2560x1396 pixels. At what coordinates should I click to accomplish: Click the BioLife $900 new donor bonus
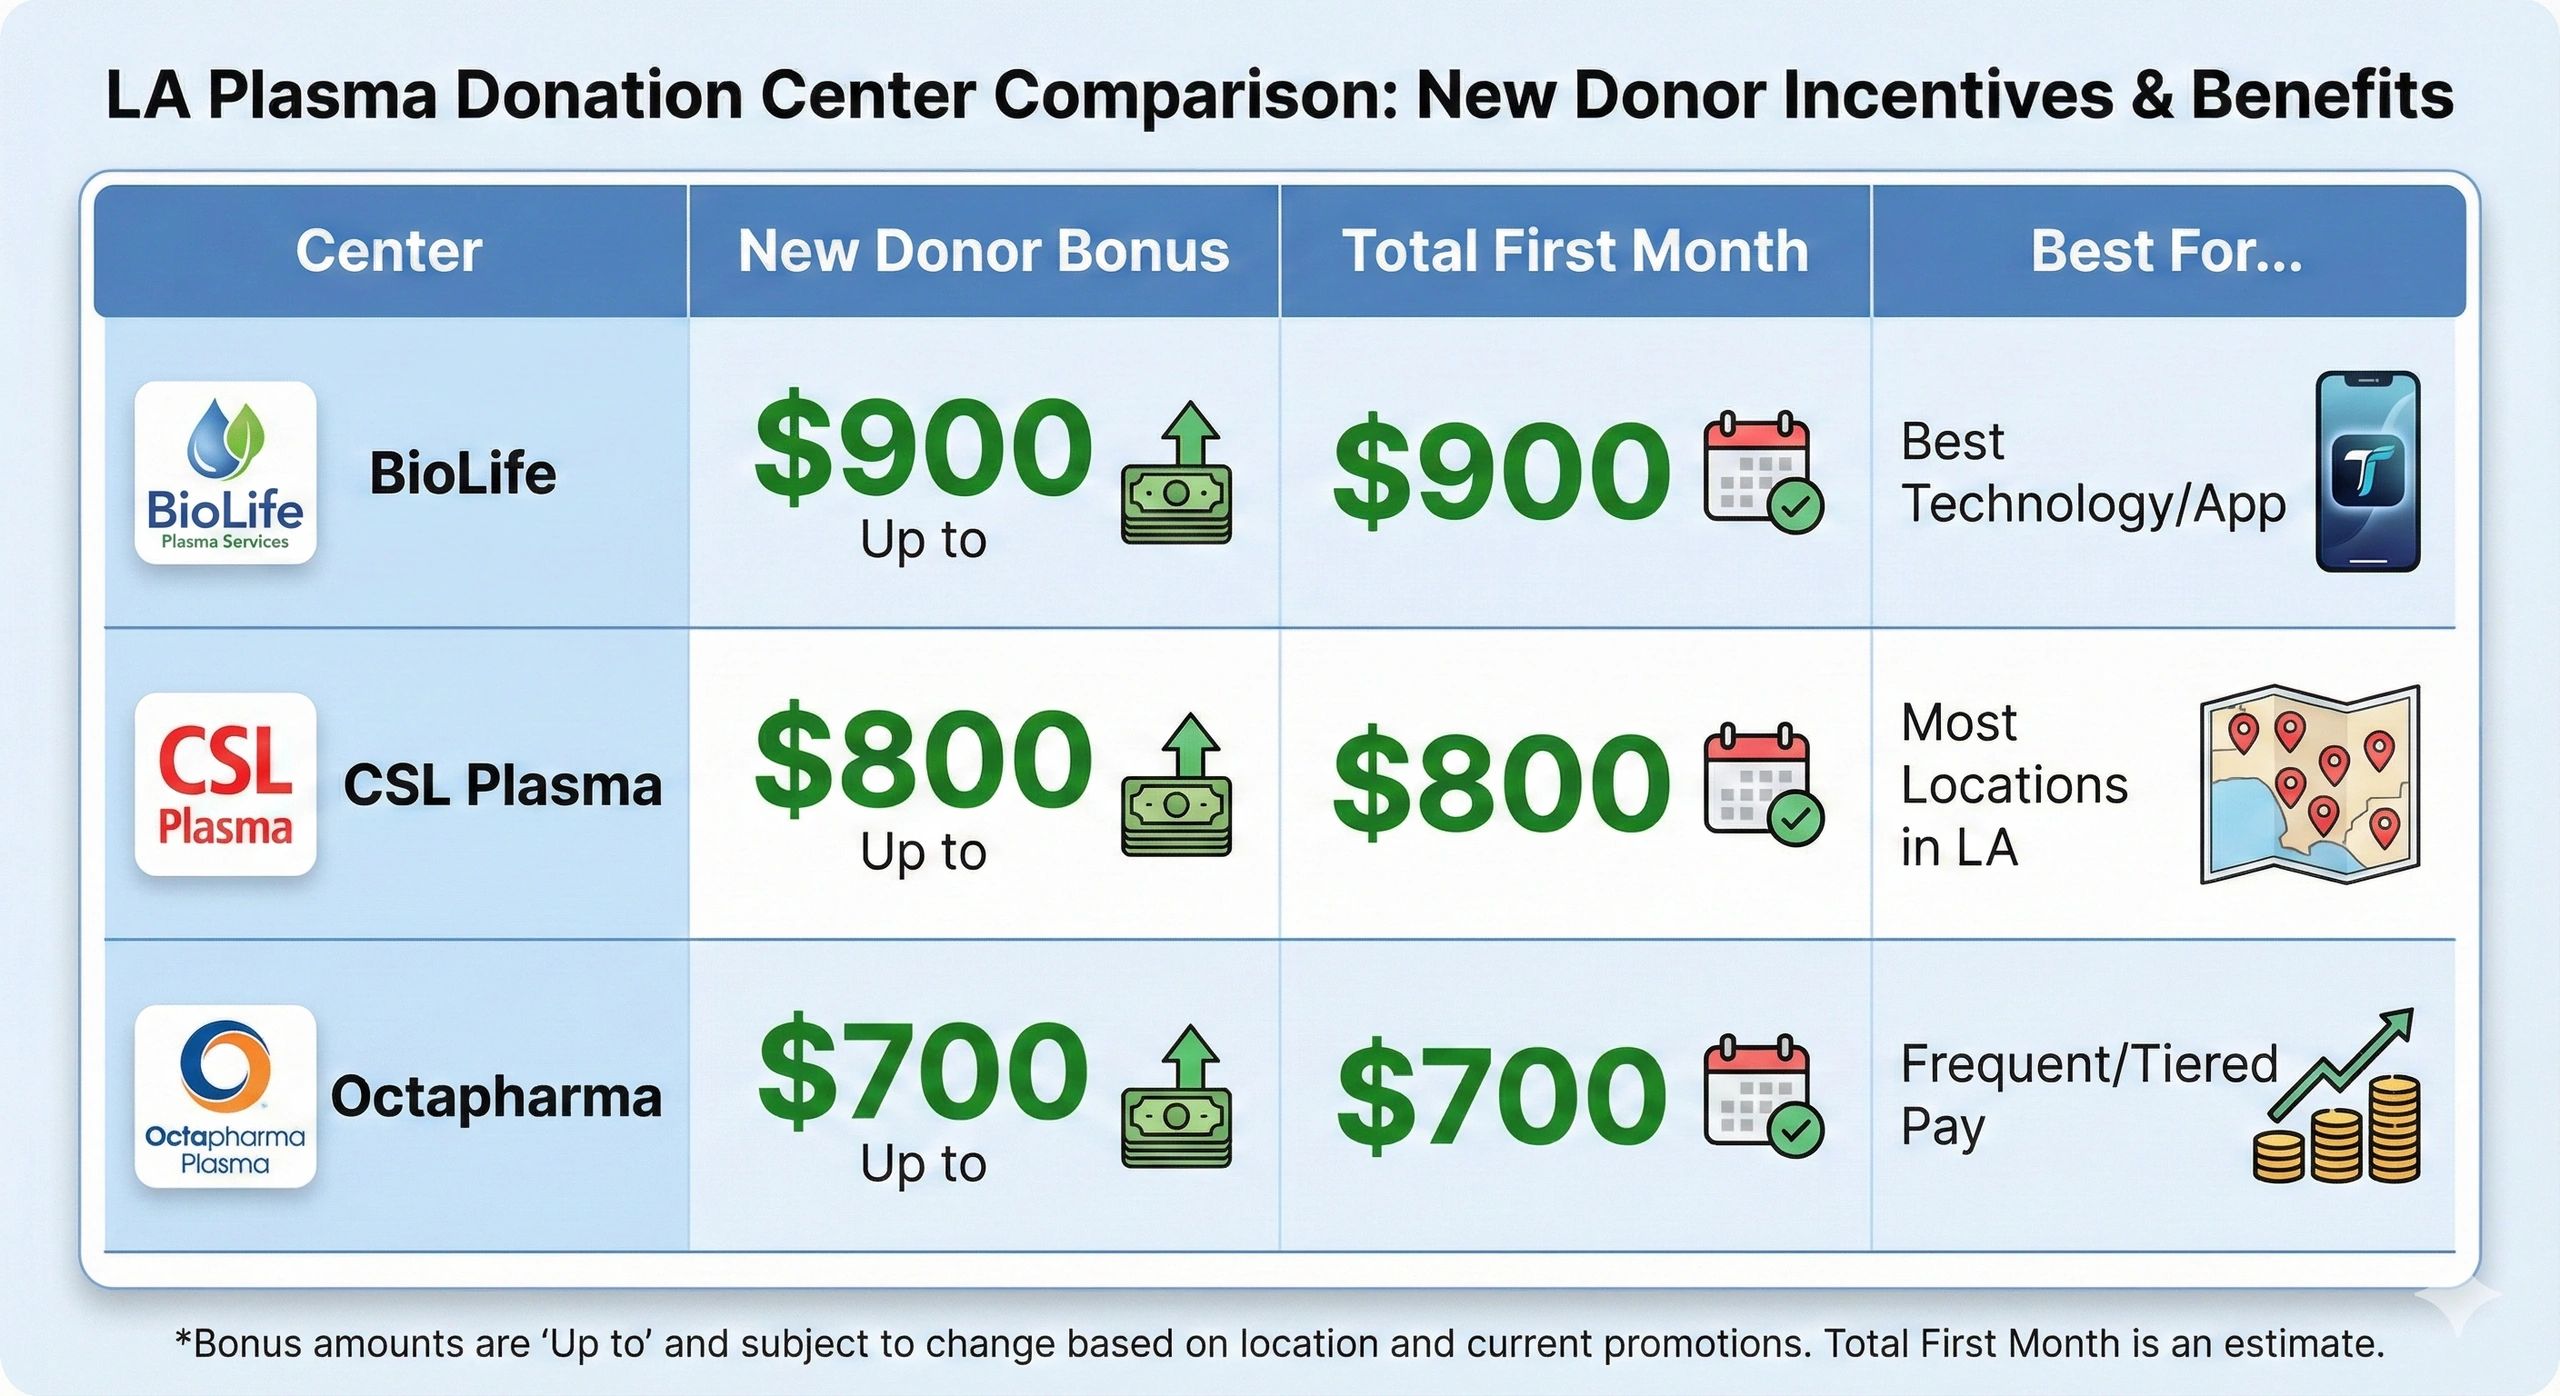click(923, 448)
